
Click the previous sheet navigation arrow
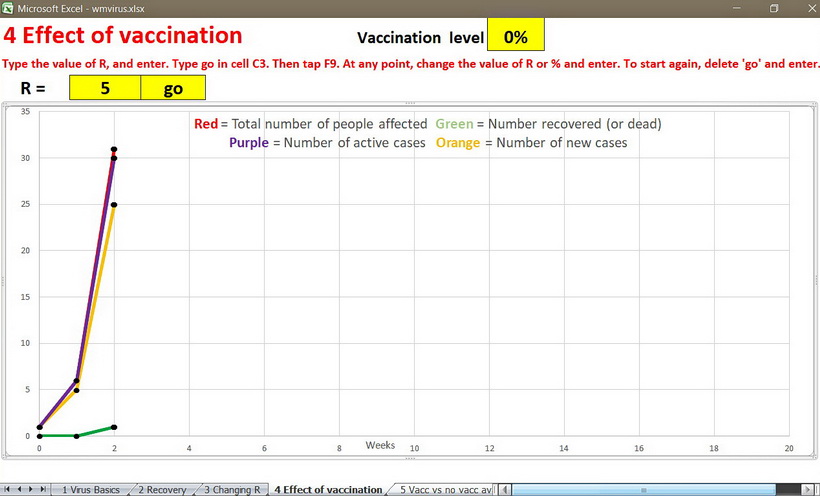[20, 489]
